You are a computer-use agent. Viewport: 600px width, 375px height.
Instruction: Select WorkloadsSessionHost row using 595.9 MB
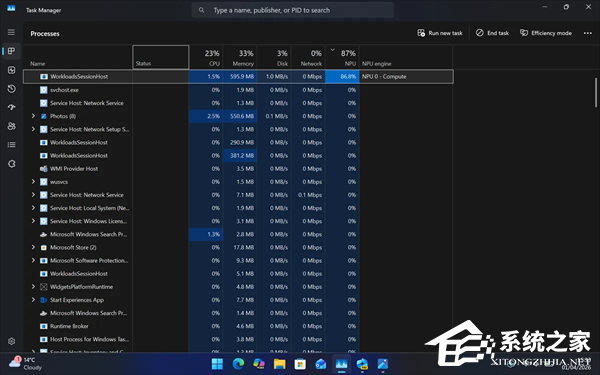tap(238, 77)
